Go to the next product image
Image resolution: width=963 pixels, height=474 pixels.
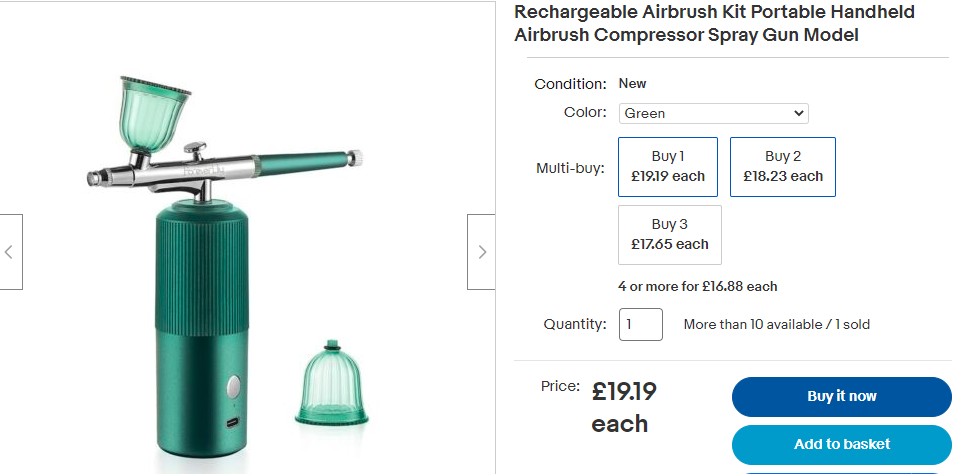pos(481,252)
